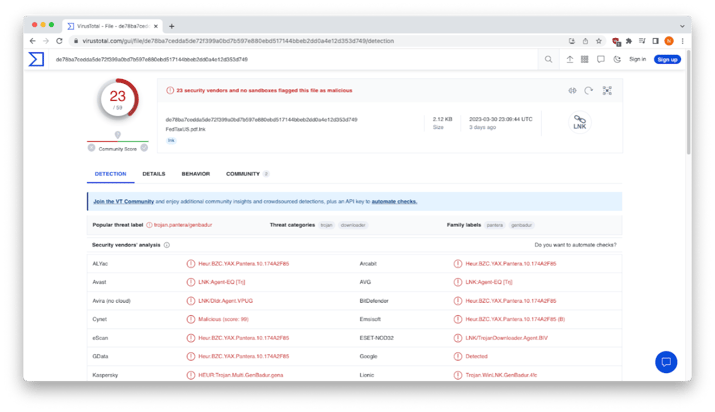Click the reanalyze file refresh icon
This screenshot has width=715, height=412.
tap(590, 91)
